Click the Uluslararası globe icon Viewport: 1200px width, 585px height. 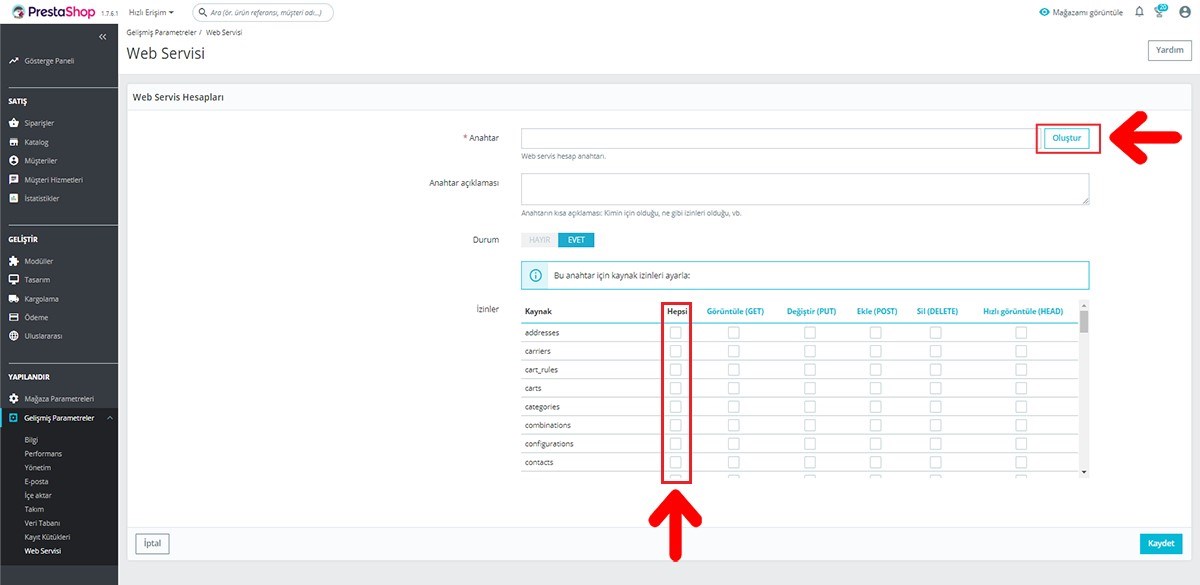coord(14,336)
